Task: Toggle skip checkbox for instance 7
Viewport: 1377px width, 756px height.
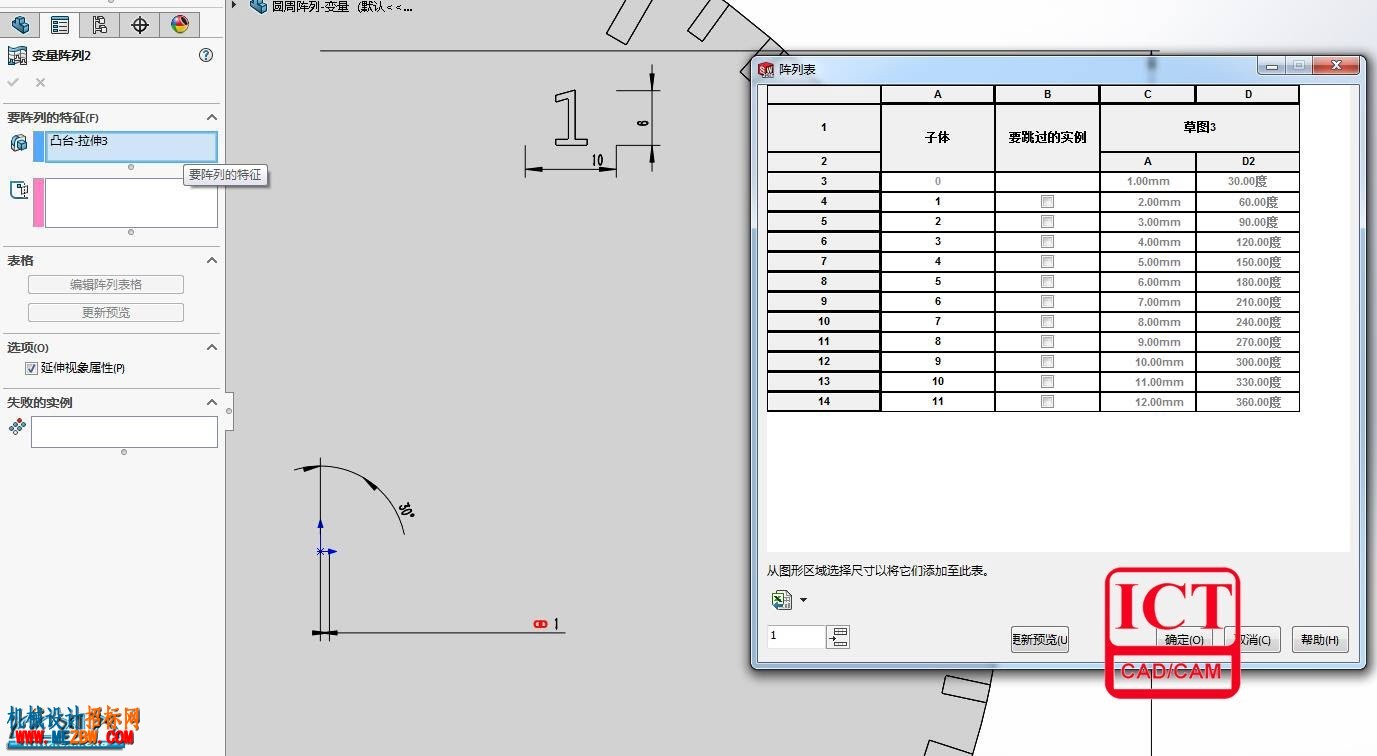Action: (x=1047, y=322)
